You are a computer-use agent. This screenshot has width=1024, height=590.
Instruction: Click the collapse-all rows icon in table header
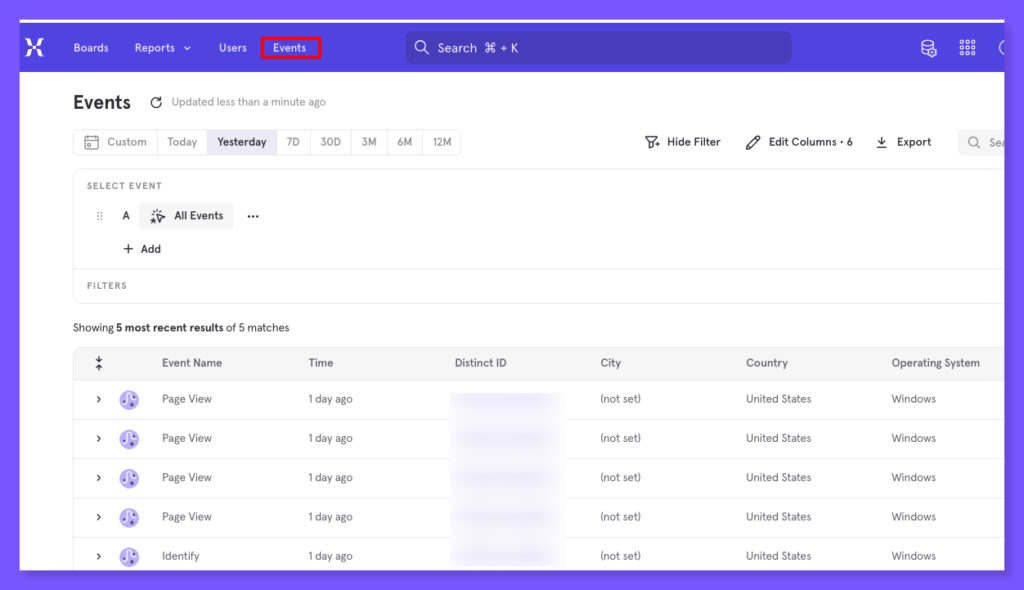coord(99,363)
